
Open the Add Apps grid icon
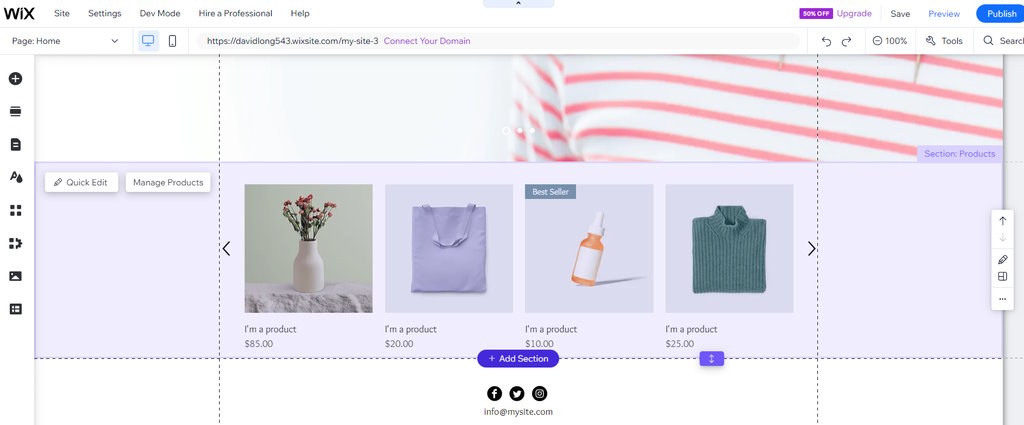point(16,210)
